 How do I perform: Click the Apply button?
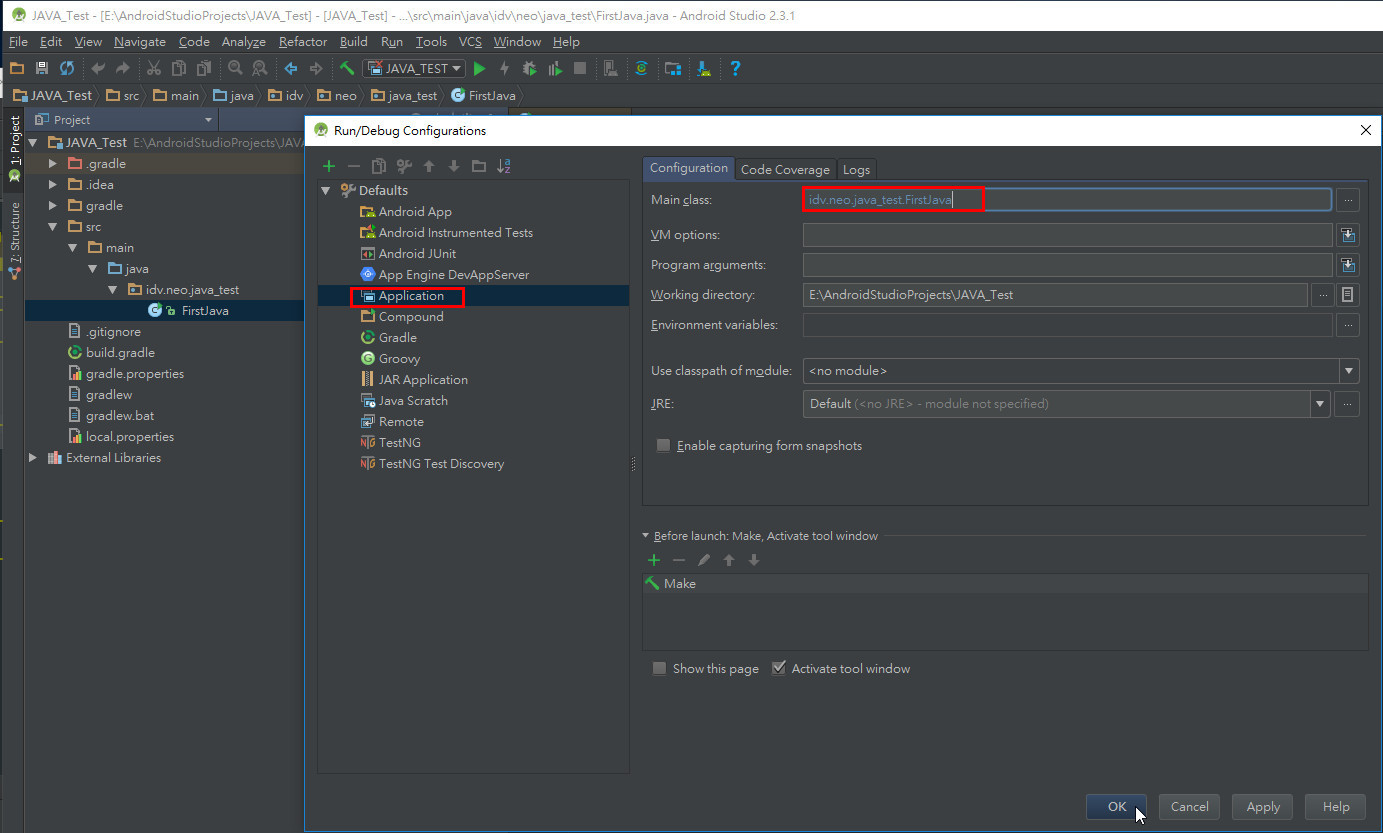point(1263,807)
